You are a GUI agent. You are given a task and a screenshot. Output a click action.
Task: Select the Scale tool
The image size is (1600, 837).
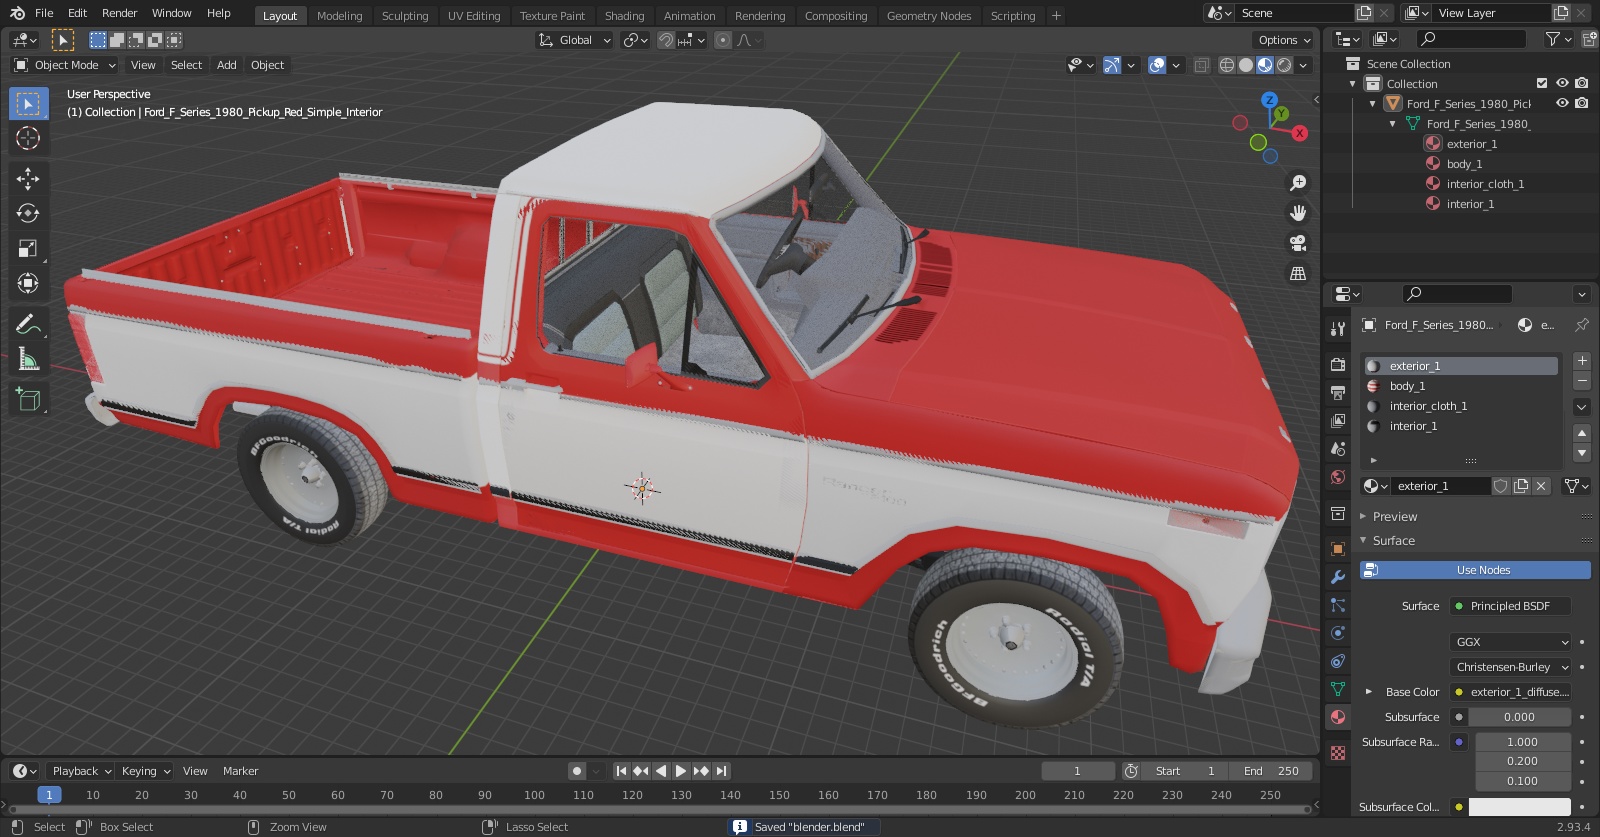click(x=28, y=248)
